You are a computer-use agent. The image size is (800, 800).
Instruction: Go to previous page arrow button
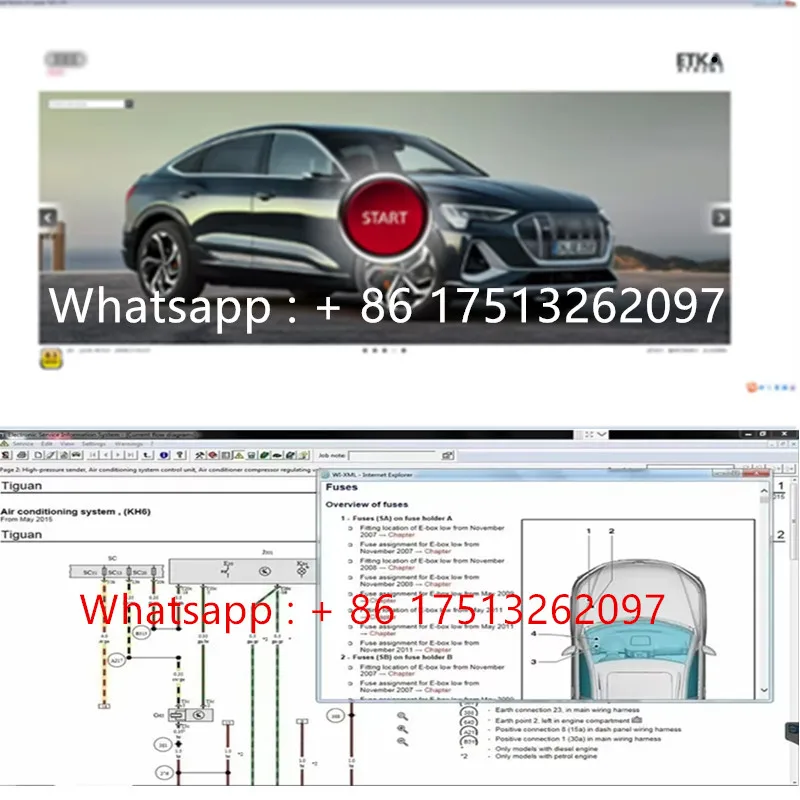(x=106, y=455)
